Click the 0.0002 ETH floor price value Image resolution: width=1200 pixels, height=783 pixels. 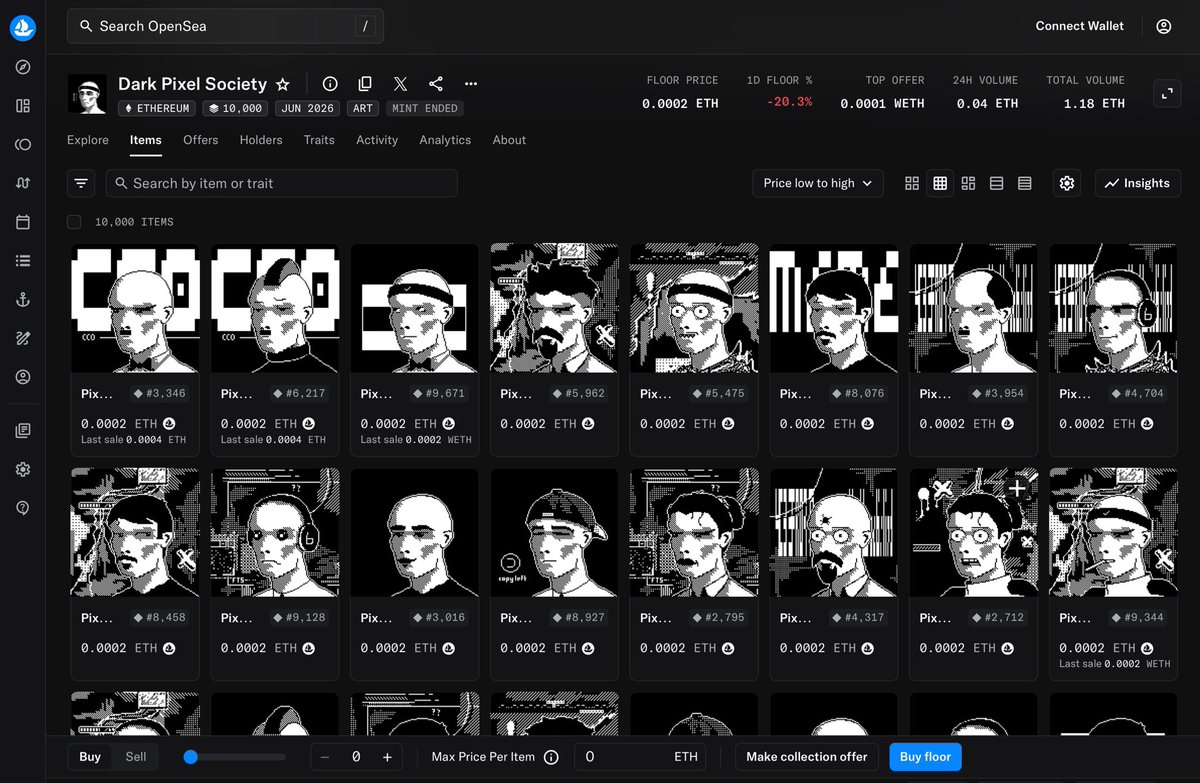[x=680, y=103]
